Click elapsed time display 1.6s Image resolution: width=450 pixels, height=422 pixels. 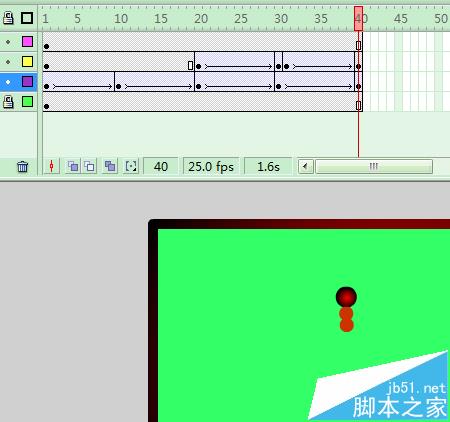(x=268, y=166)
